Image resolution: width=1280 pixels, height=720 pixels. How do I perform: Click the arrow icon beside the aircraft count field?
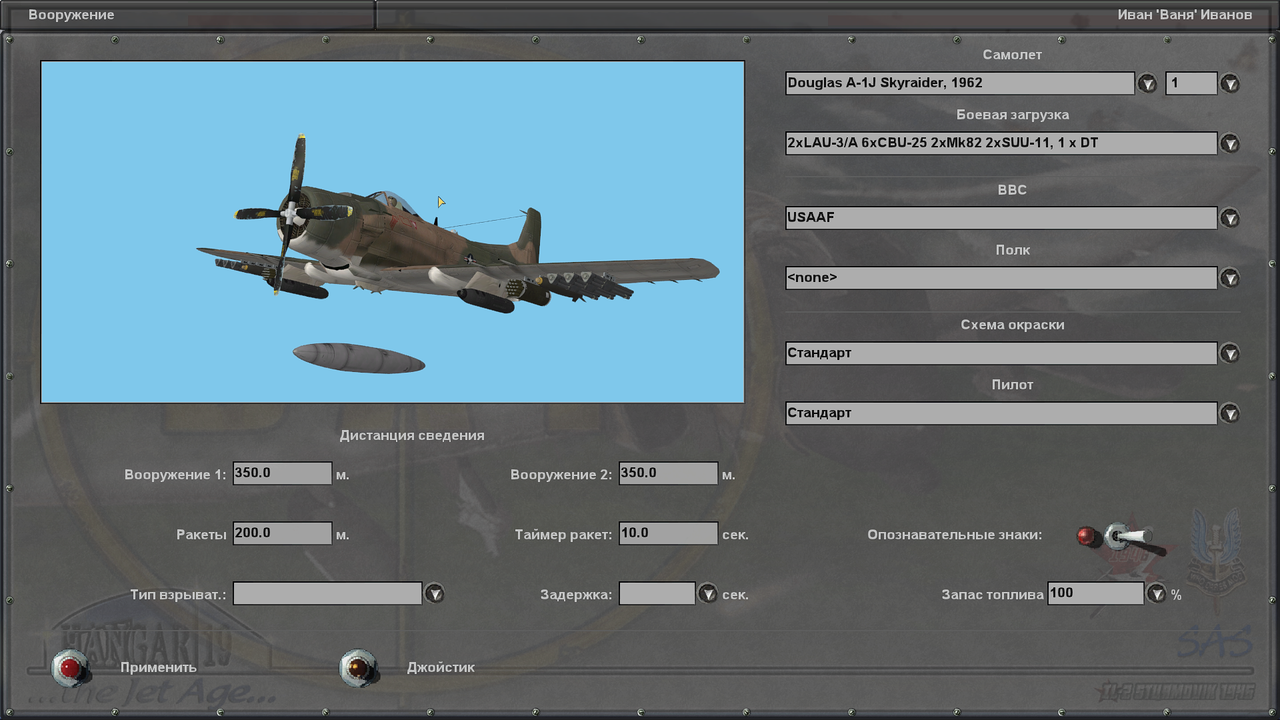point(1229,83)
